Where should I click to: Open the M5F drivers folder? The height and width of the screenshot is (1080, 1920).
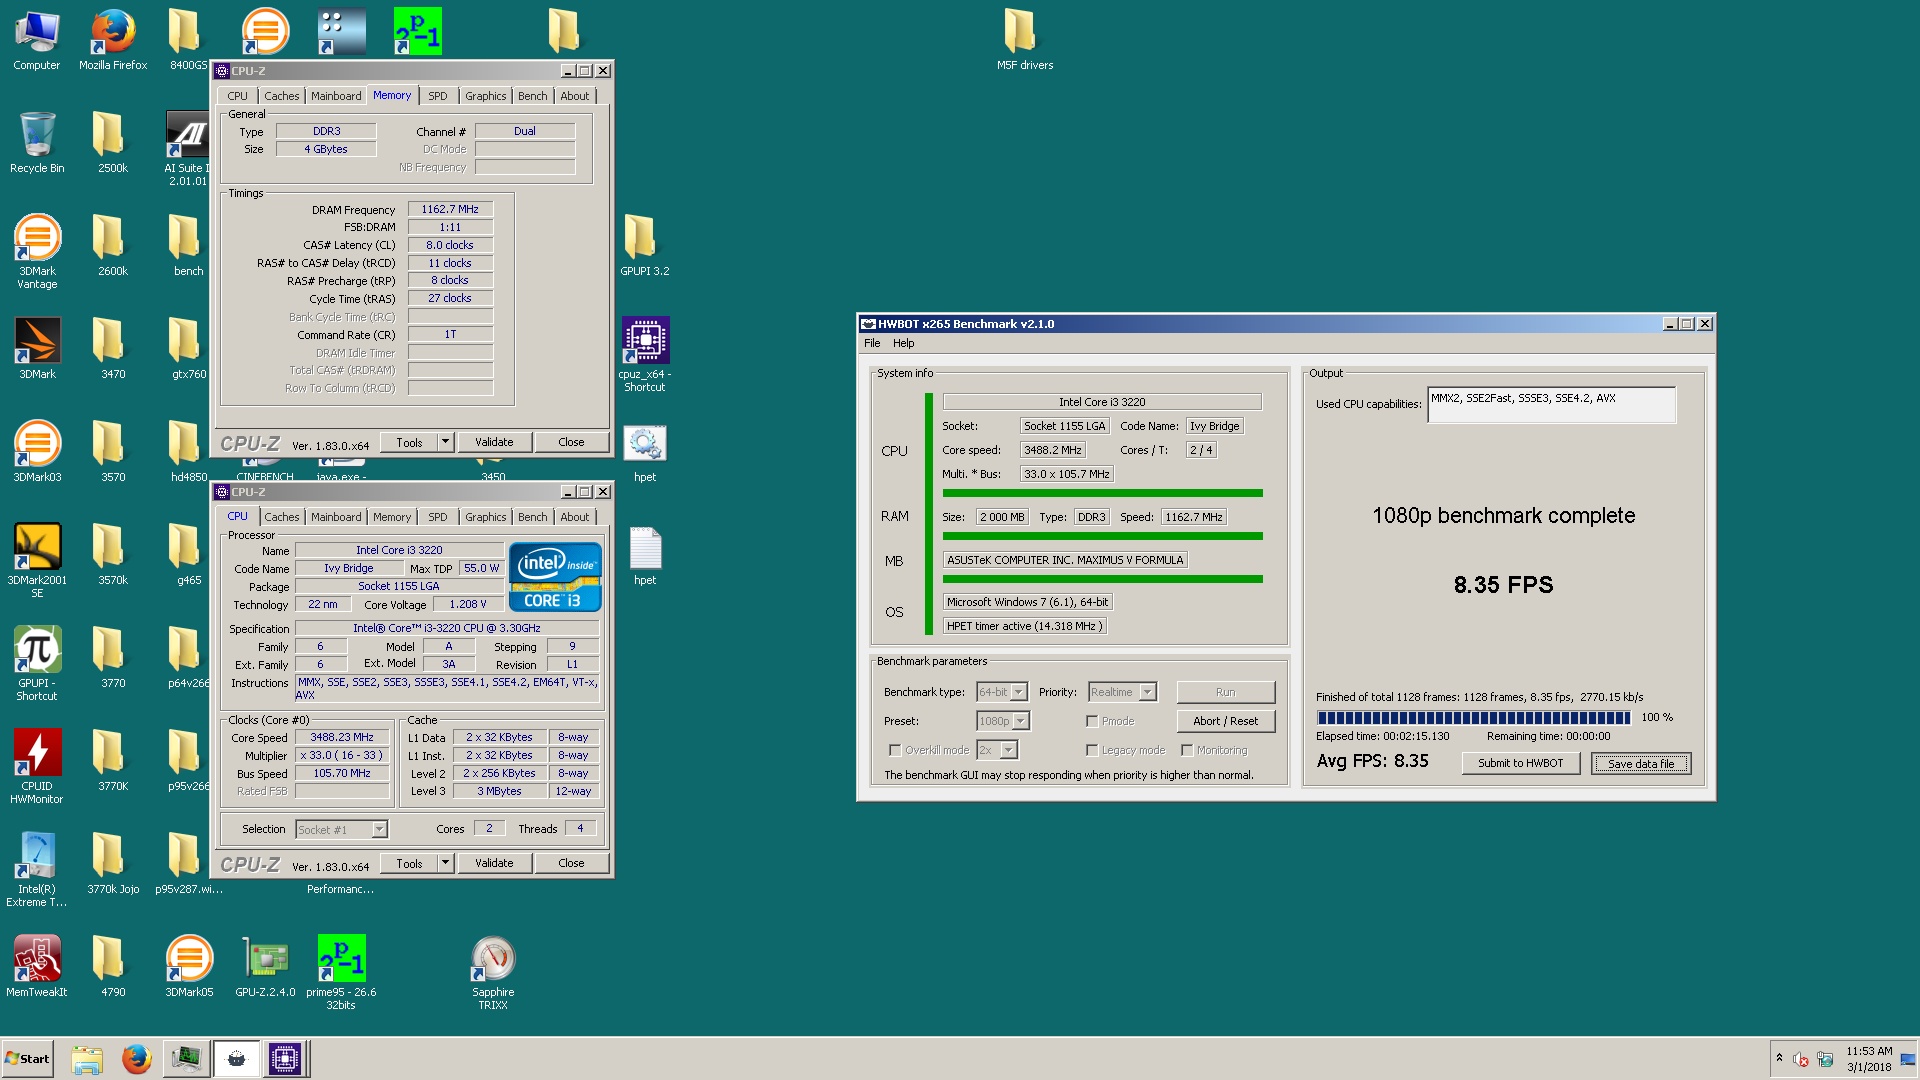point(1025,40)
